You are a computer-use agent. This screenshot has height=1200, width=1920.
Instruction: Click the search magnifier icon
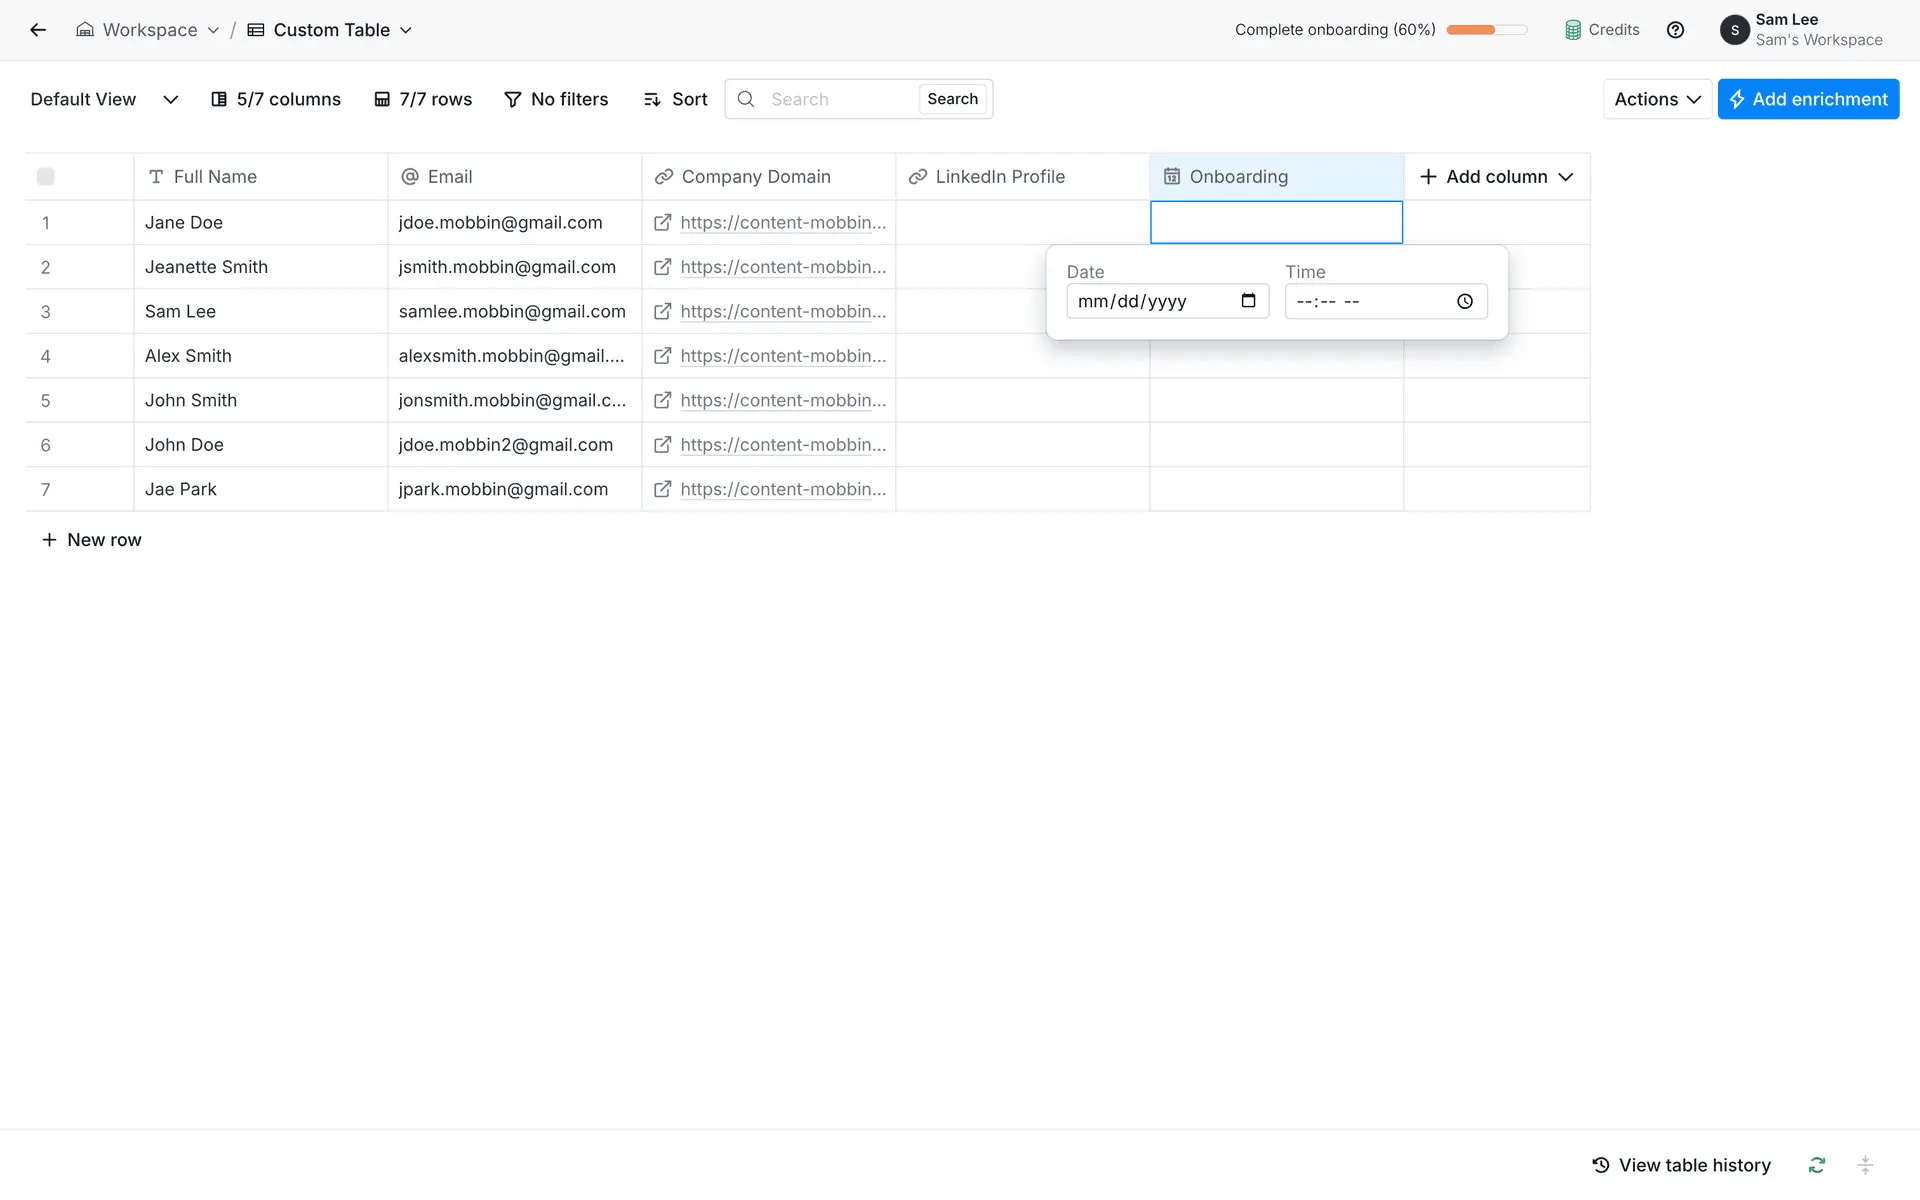pyautogui.click(x=746, y=99)
